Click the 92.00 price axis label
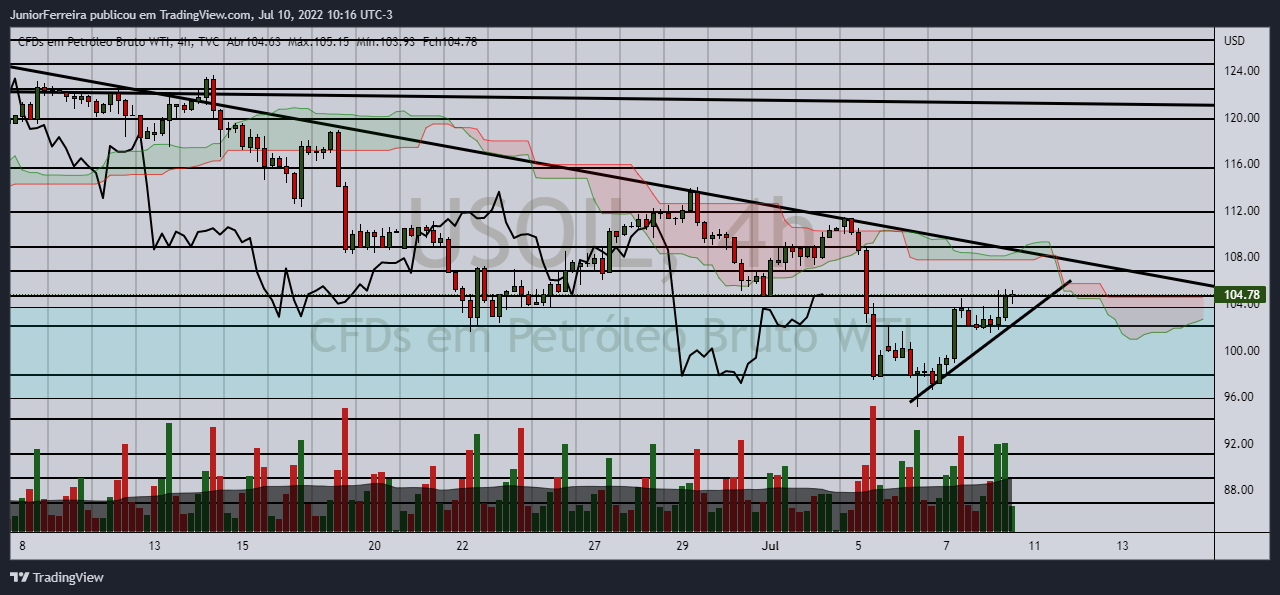 point(1237,443)
